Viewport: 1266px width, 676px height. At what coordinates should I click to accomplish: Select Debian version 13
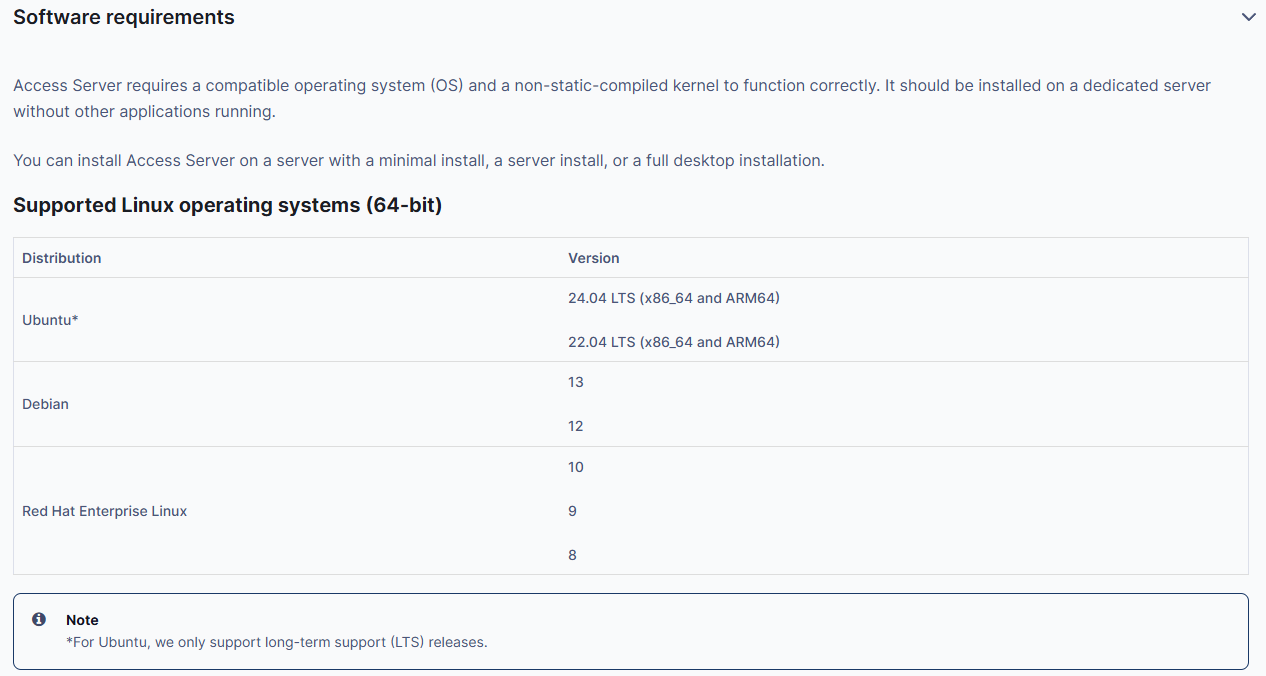point(576,382)
